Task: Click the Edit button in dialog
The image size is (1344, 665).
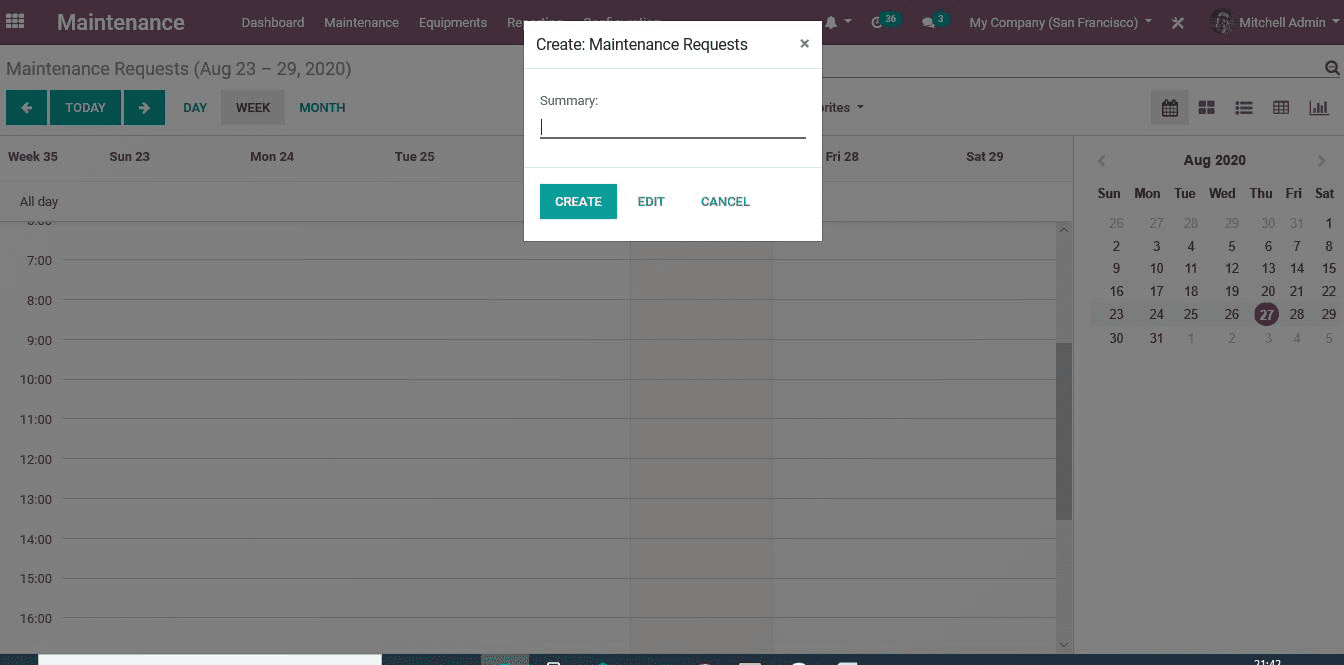Action: [651, 201]
